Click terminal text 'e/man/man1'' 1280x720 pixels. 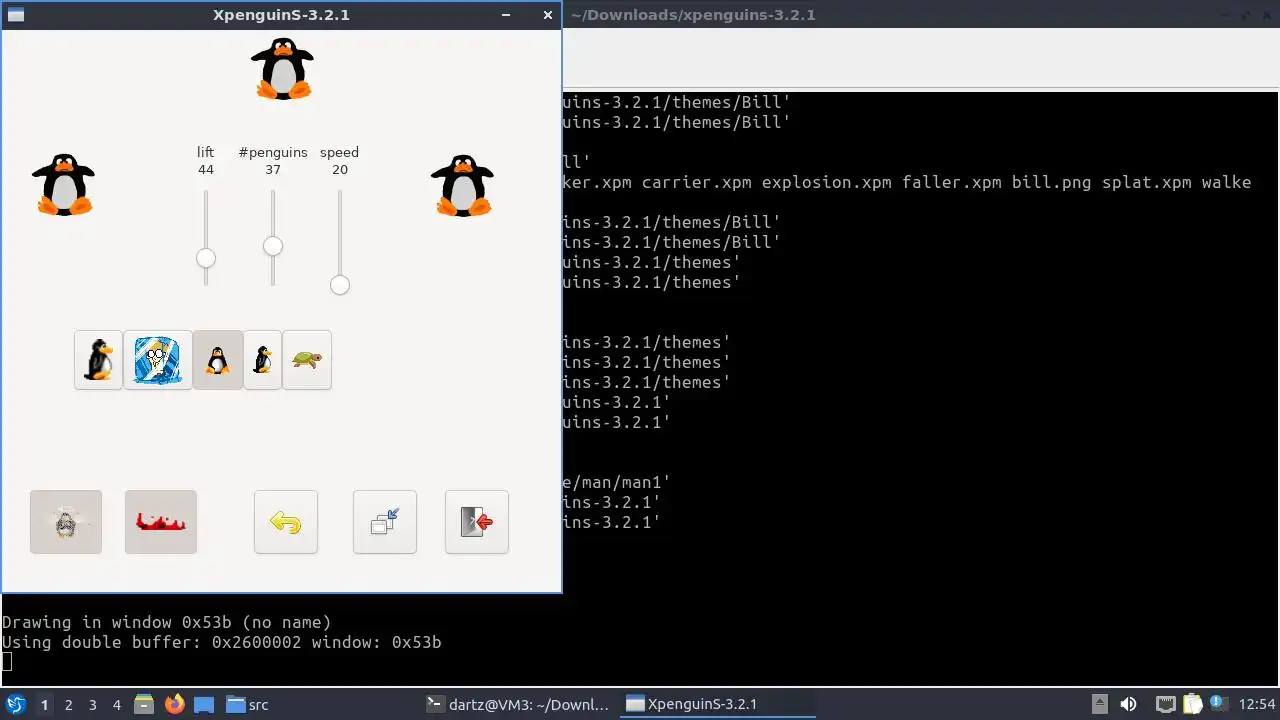coord(617,482)
